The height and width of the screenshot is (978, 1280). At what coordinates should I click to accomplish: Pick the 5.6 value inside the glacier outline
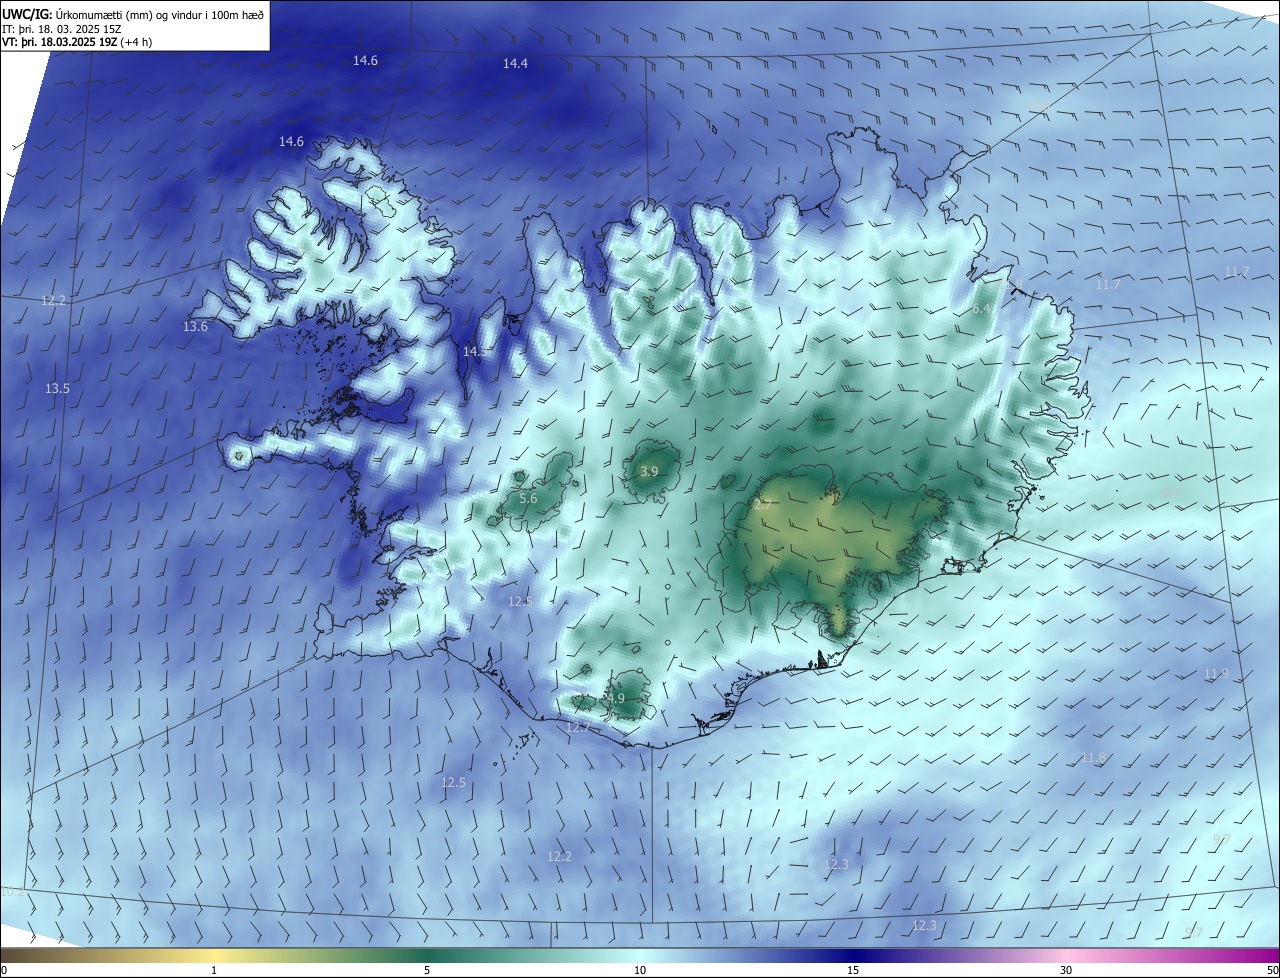pyautogui.click(x=528, y=499)
